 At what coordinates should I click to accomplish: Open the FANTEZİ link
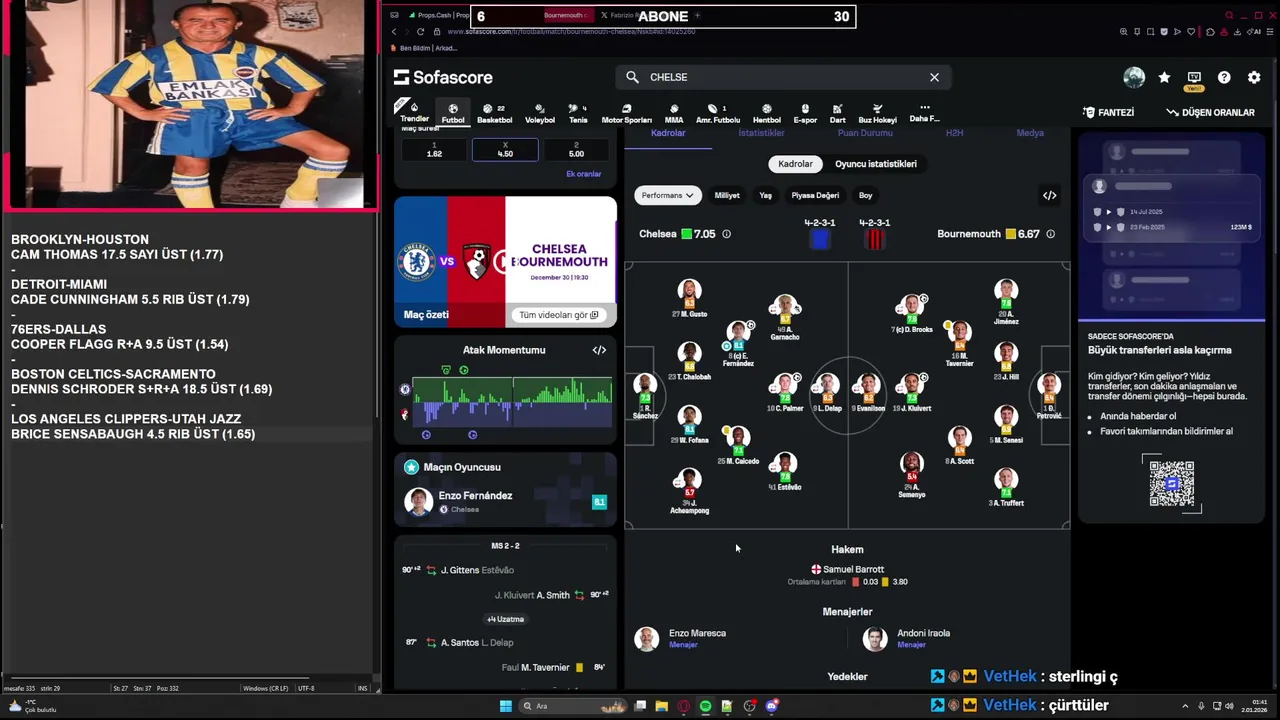1108,113
